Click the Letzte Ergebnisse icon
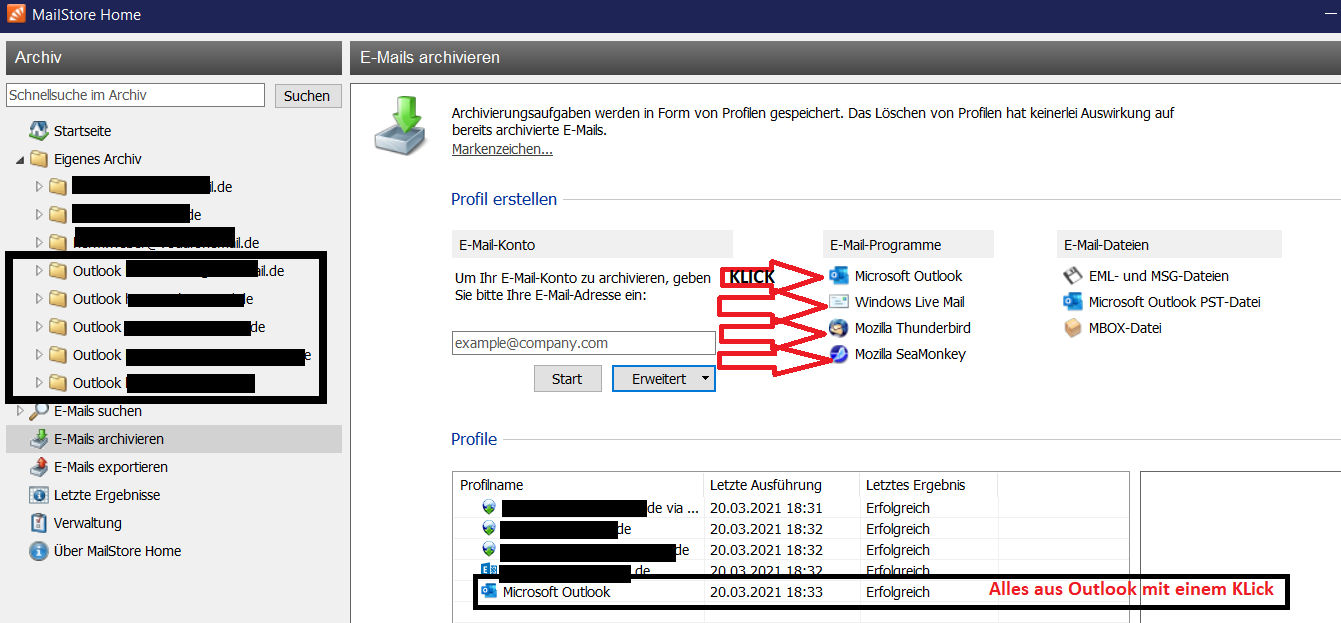Screen dimensions: 1341x623 [x=39, y=495]
